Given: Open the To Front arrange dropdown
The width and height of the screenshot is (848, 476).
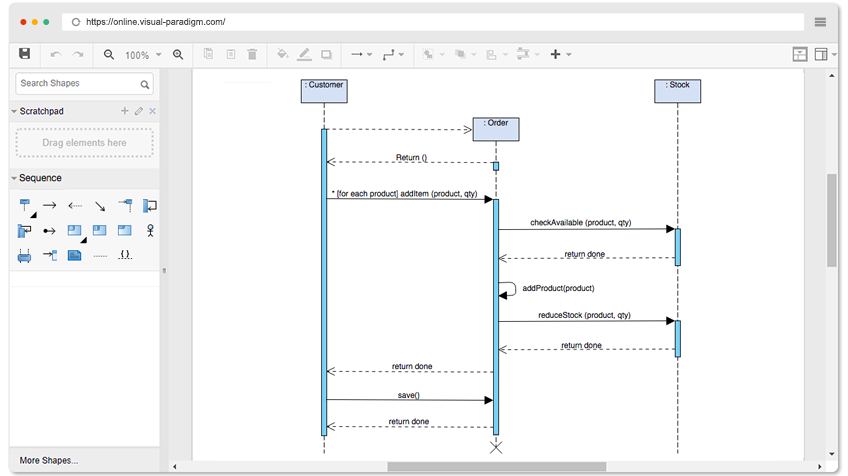Looking at the screenshot, I should click(434, 55).
